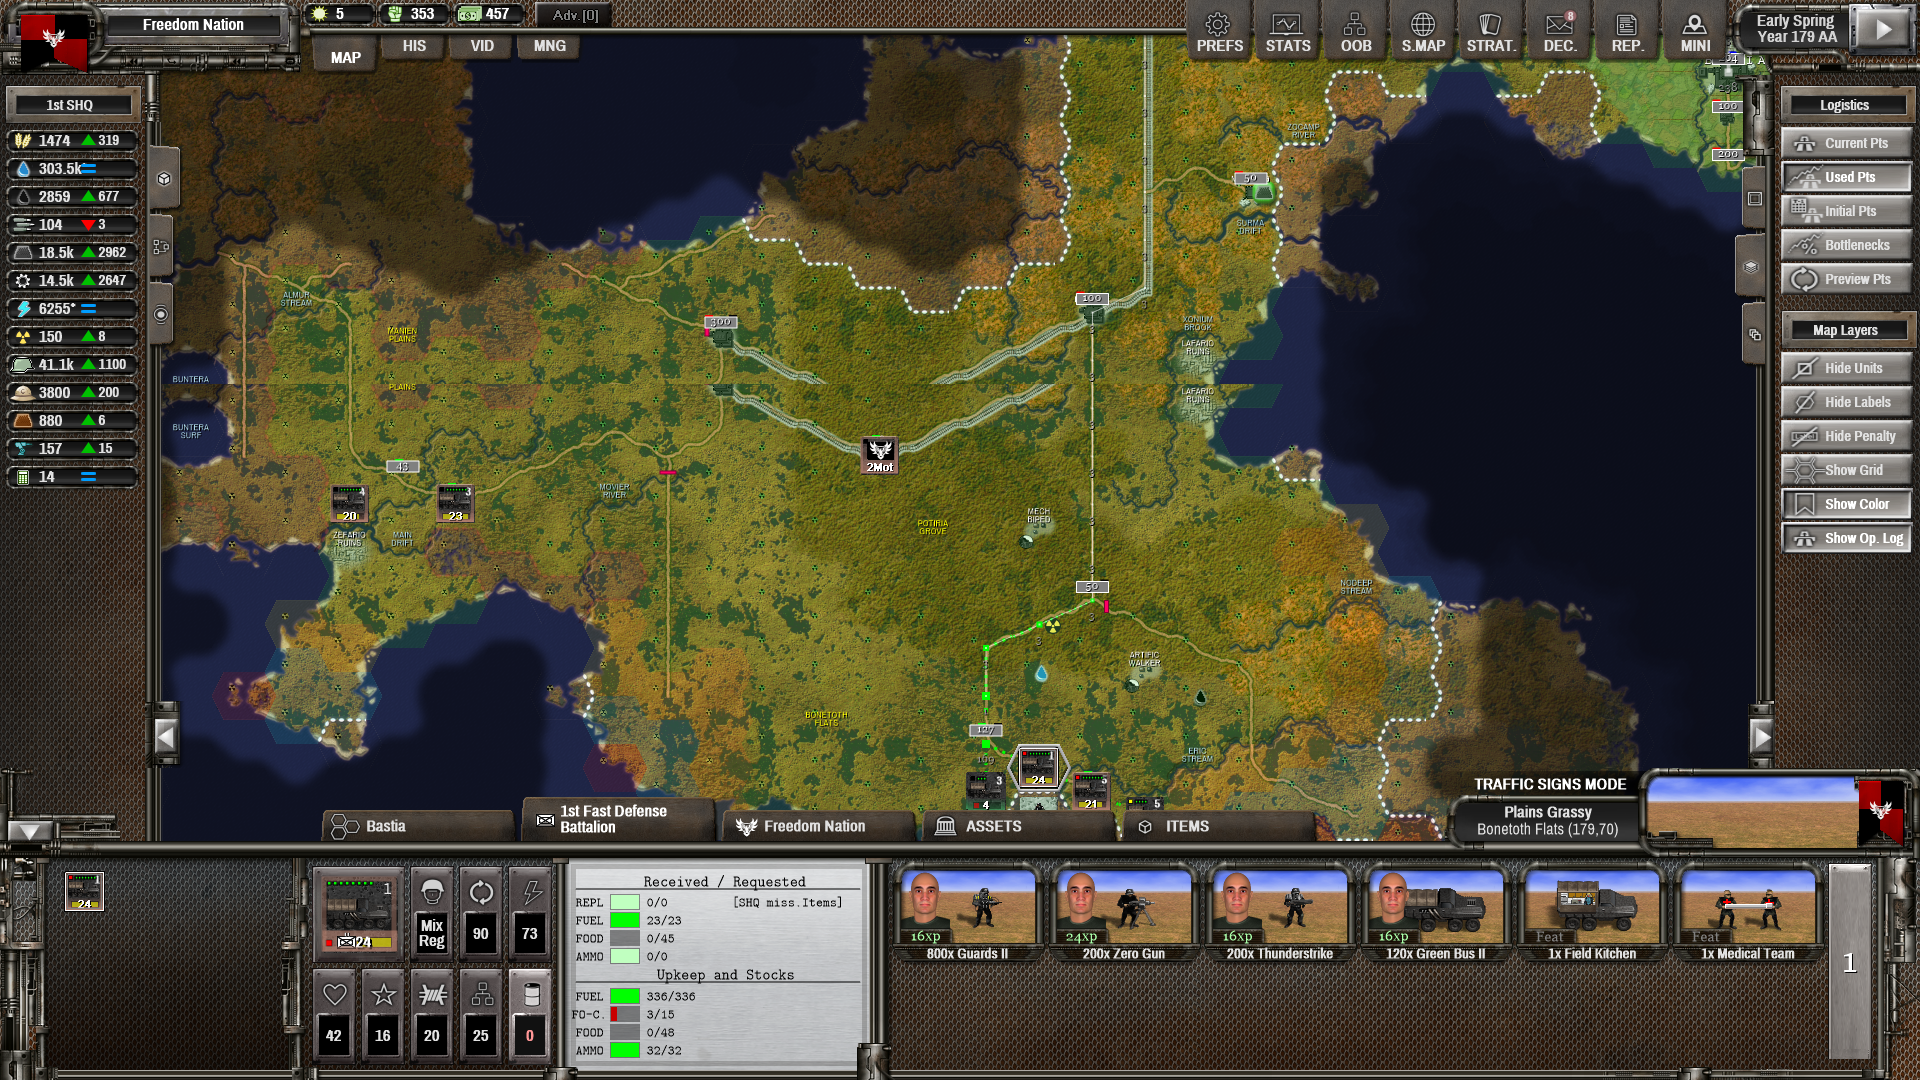Open the S.MAP globe icon
Screen dimensions: 1920x1080
1423,32
